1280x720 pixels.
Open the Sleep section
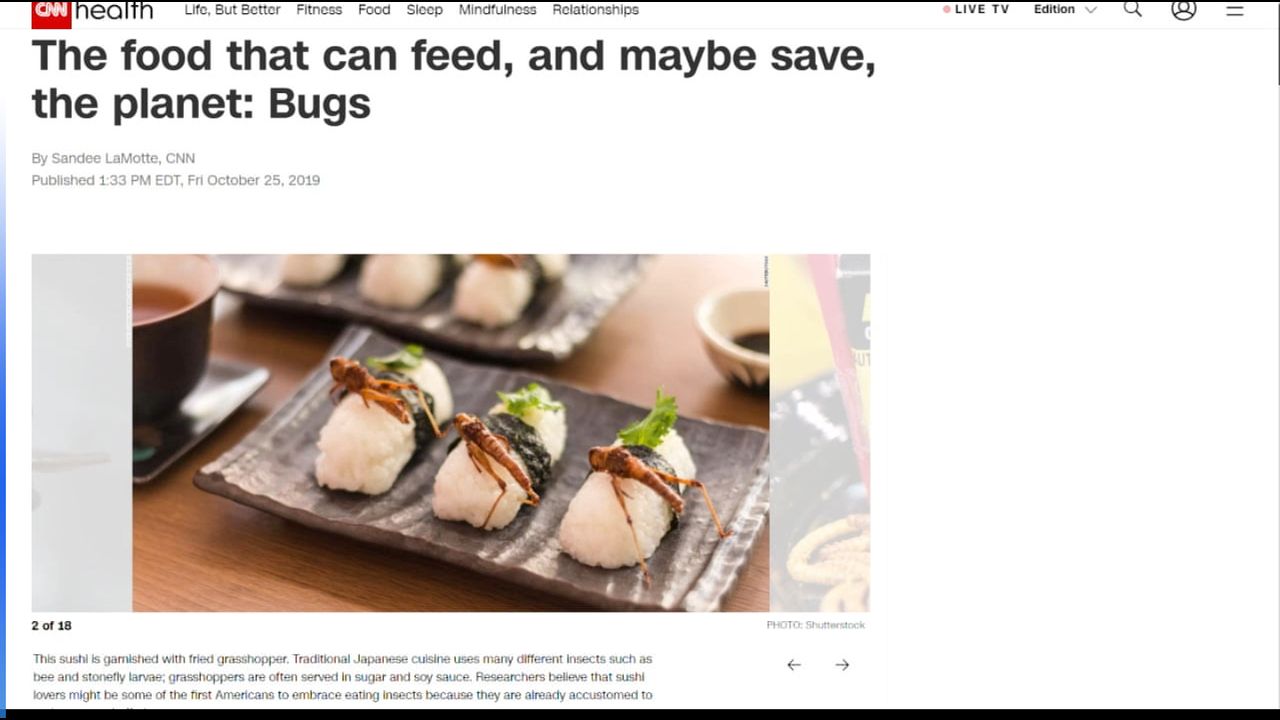[424, 9]
